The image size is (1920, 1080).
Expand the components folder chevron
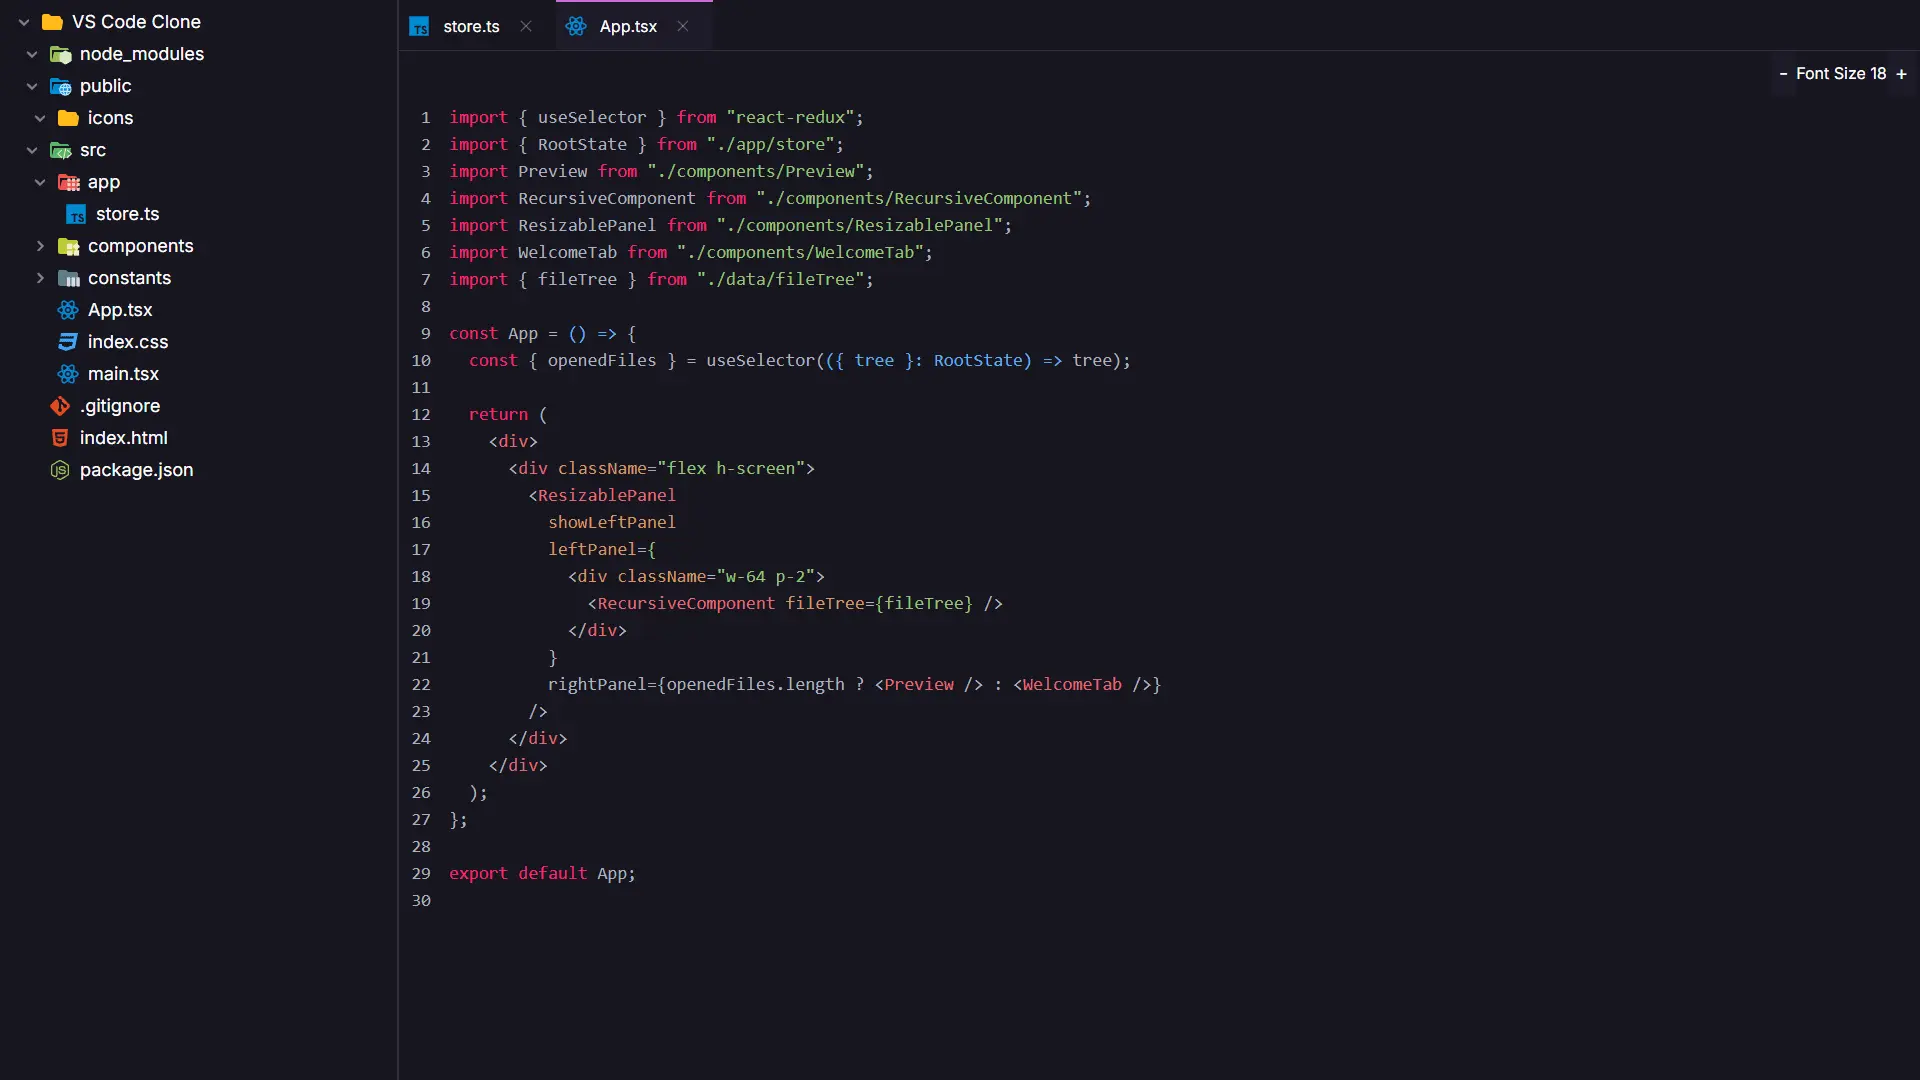coord(40,246)
